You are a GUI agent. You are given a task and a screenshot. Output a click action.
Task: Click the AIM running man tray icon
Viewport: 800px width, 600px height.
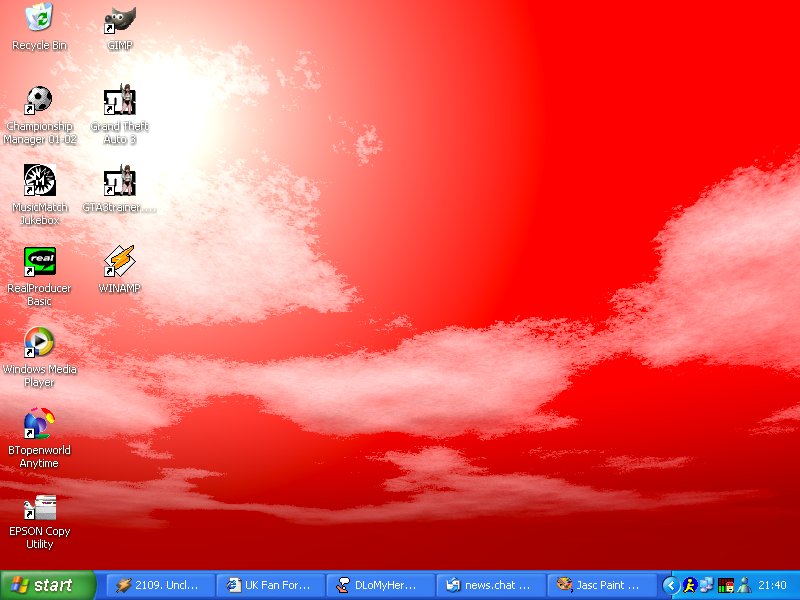[x=689, y=585]
